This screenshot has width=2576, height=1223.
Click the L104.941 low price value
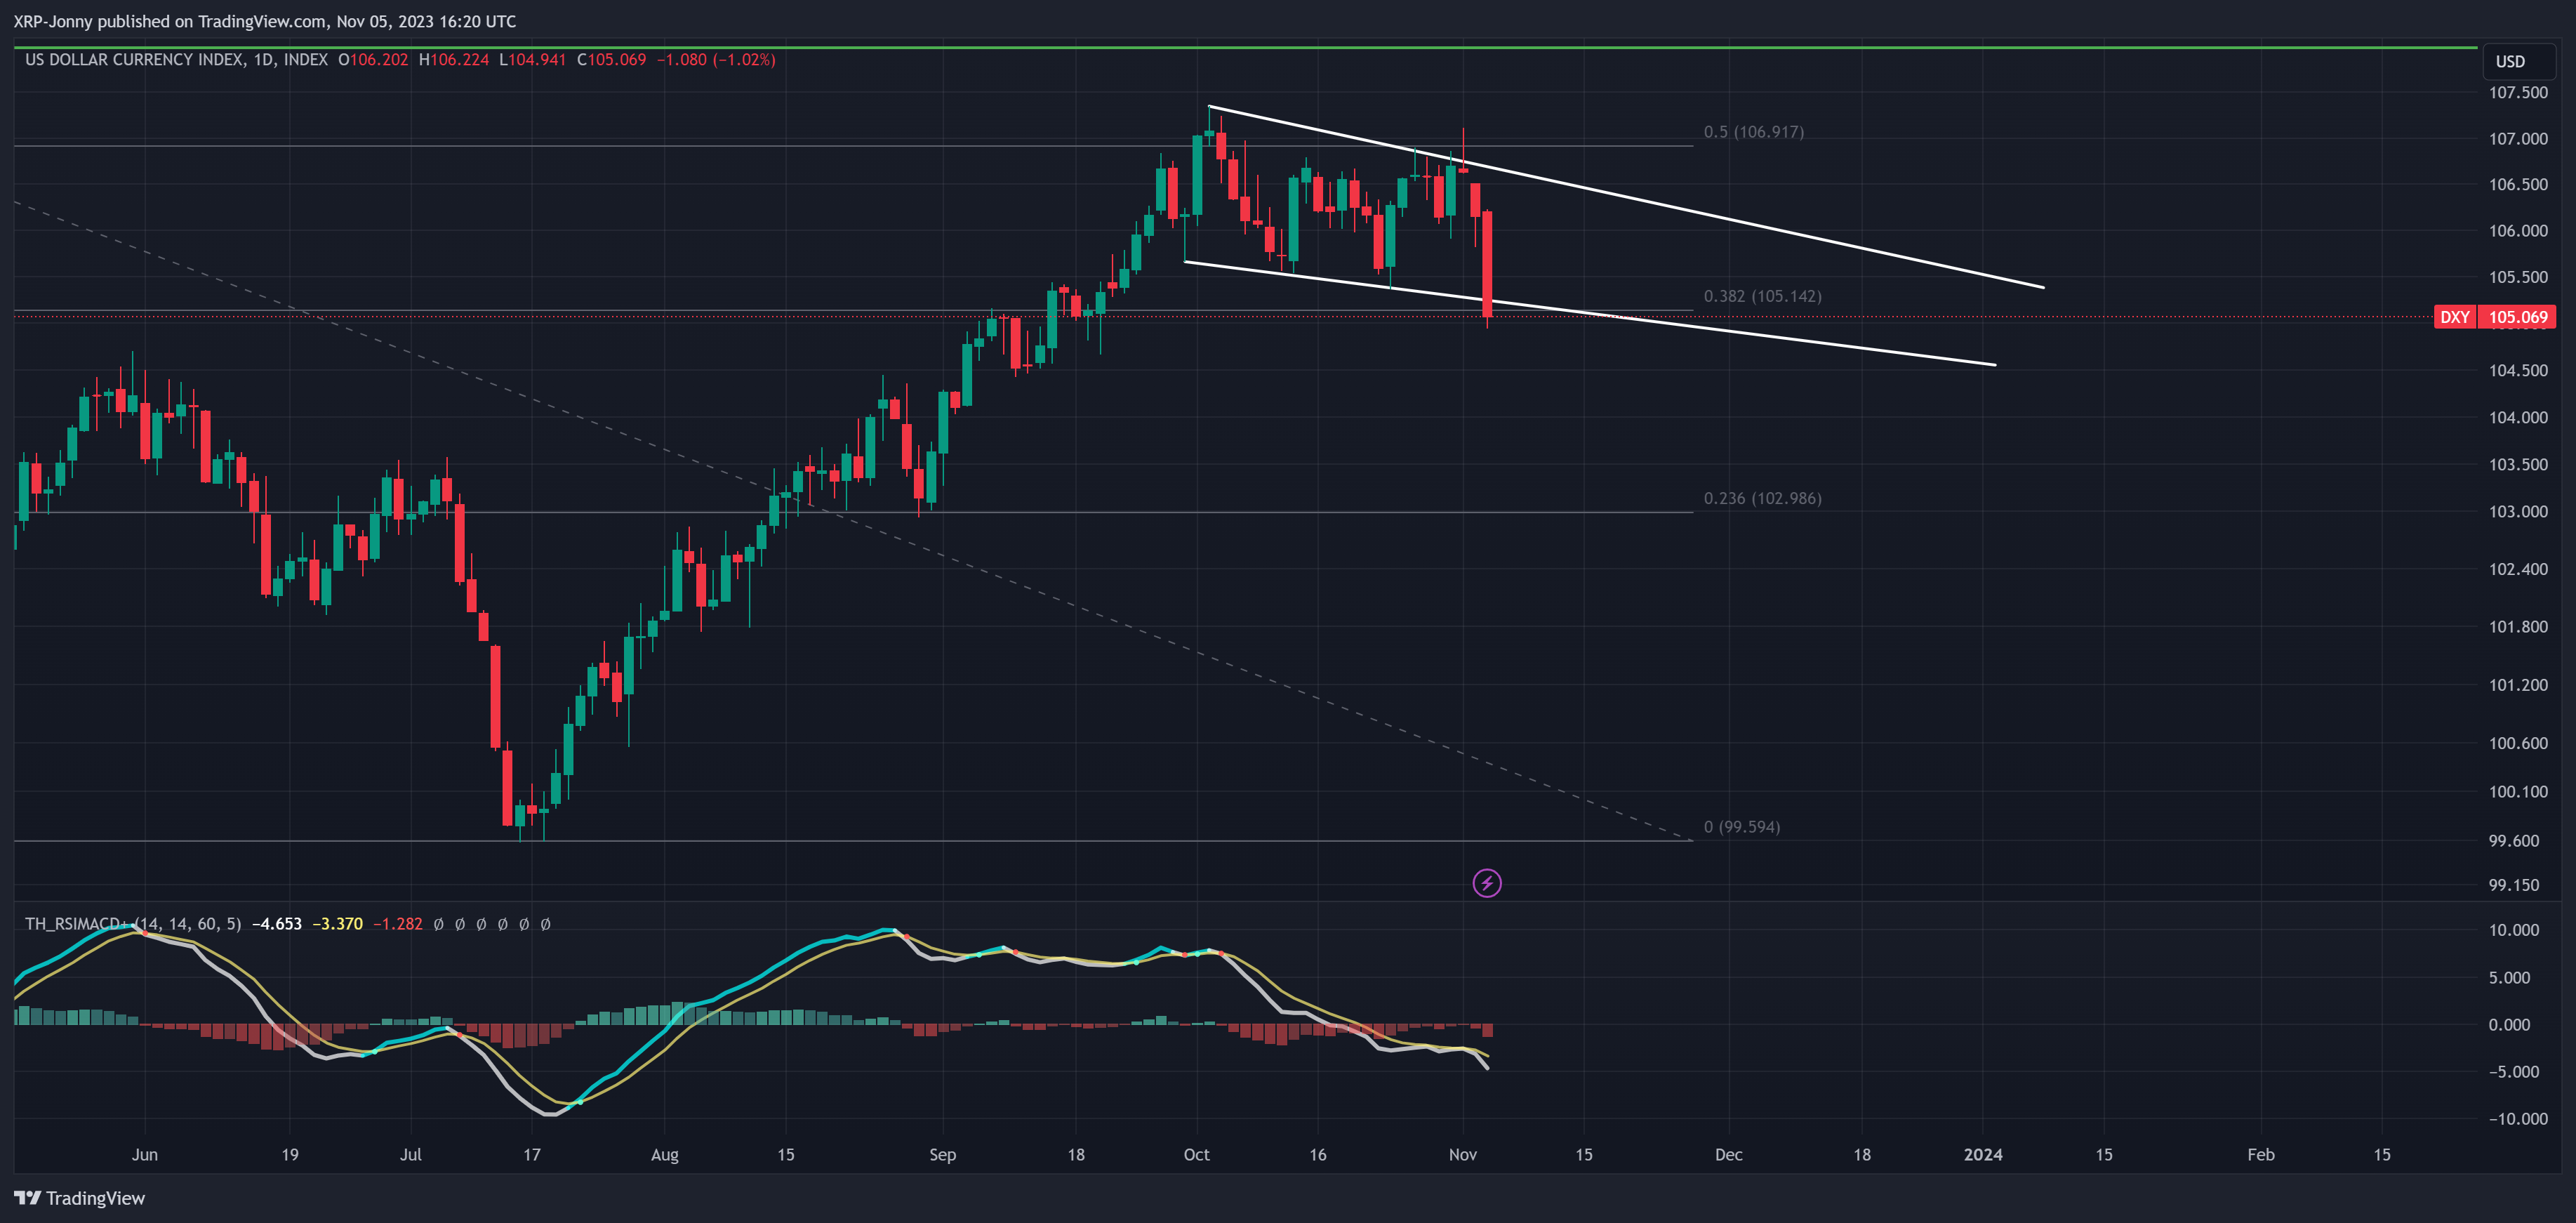click(x=533, y=59)
